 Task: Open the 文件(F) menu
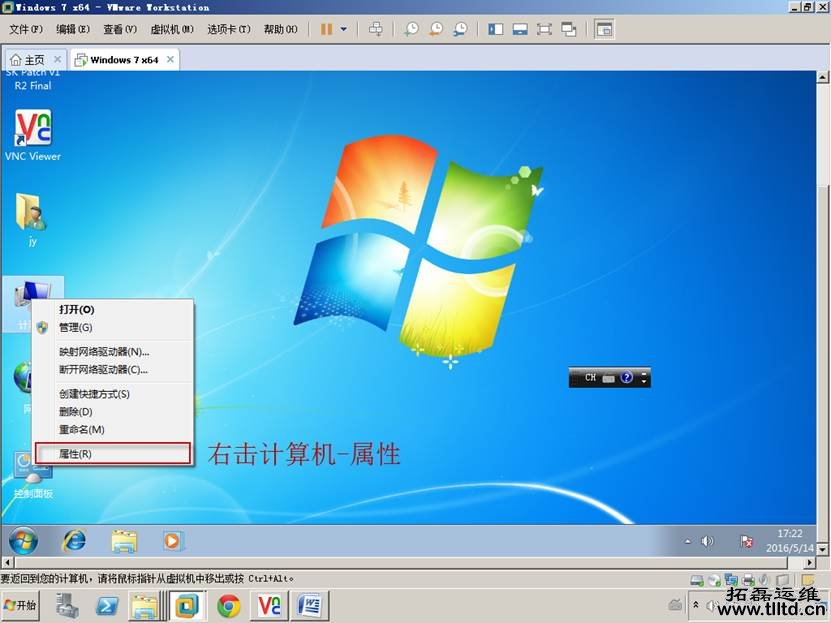click(25, 29)
